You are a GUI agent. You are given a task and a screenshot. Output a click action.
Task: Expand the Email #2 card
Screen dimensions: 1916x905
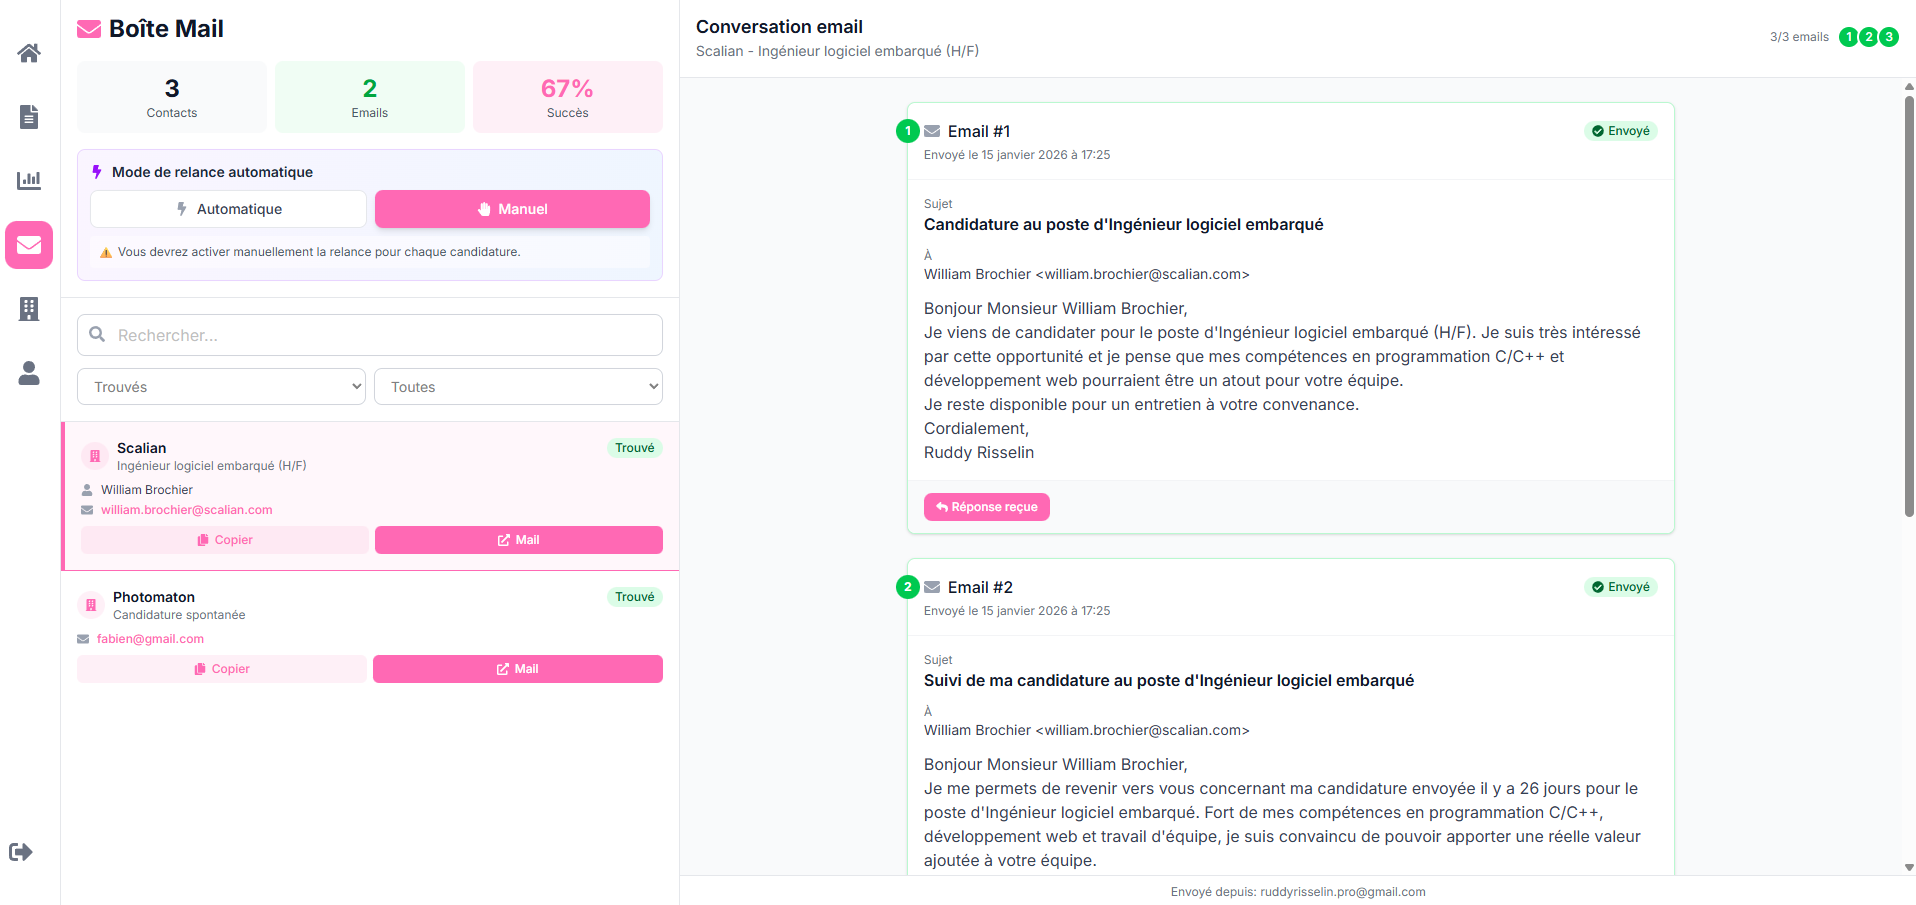pos(980,587)
